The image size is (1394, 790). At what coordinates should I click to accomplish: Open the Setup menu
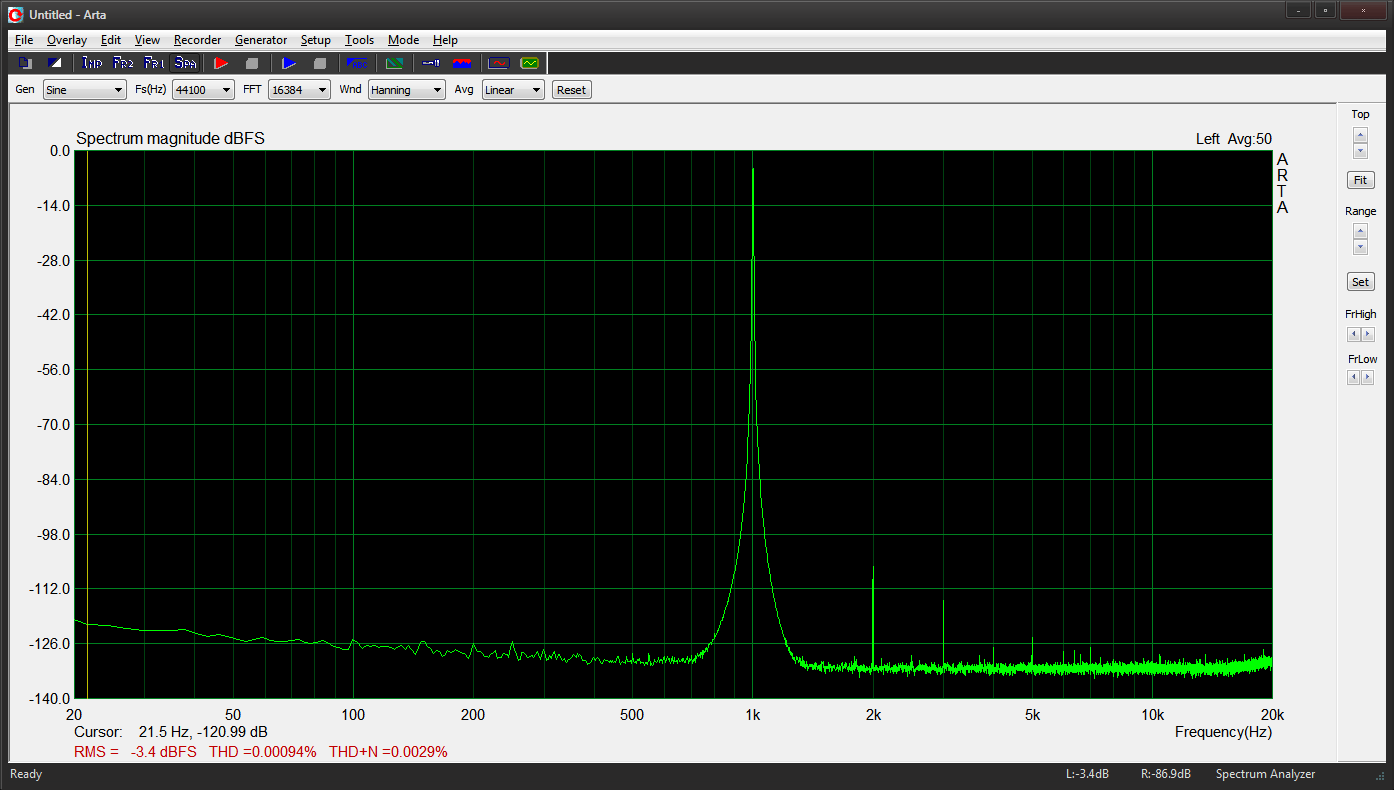coord(316,40)
